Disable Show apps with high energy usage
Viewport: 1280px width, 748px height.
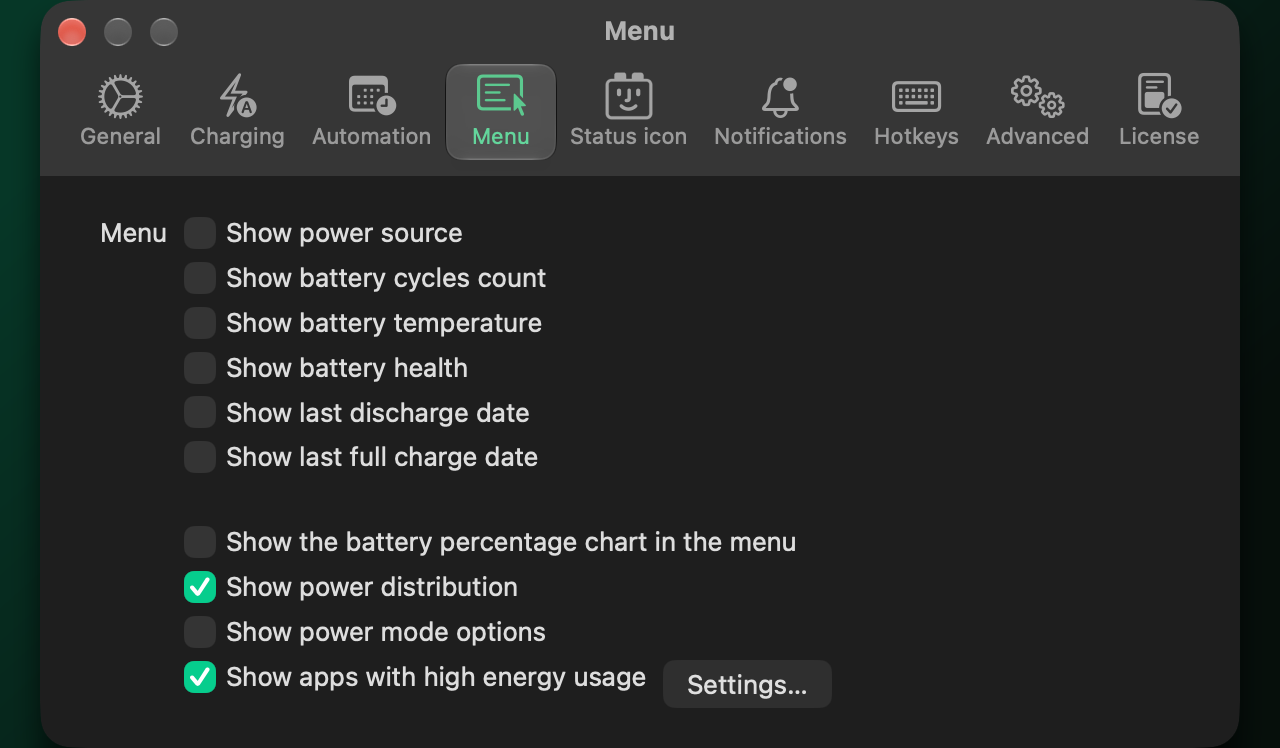[x=200, y=677]
